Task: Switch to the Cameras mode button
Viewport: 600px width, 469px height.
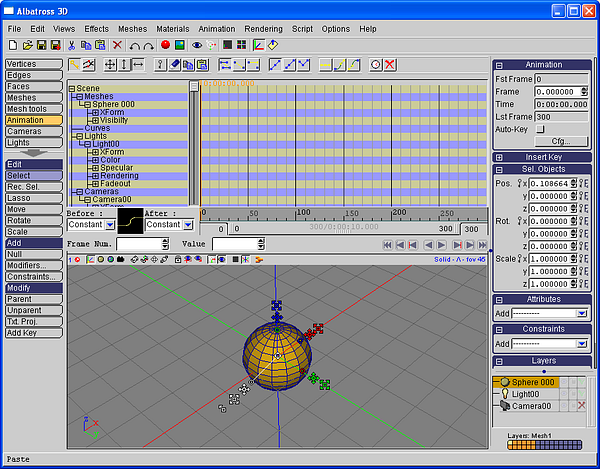Action: 34,131
